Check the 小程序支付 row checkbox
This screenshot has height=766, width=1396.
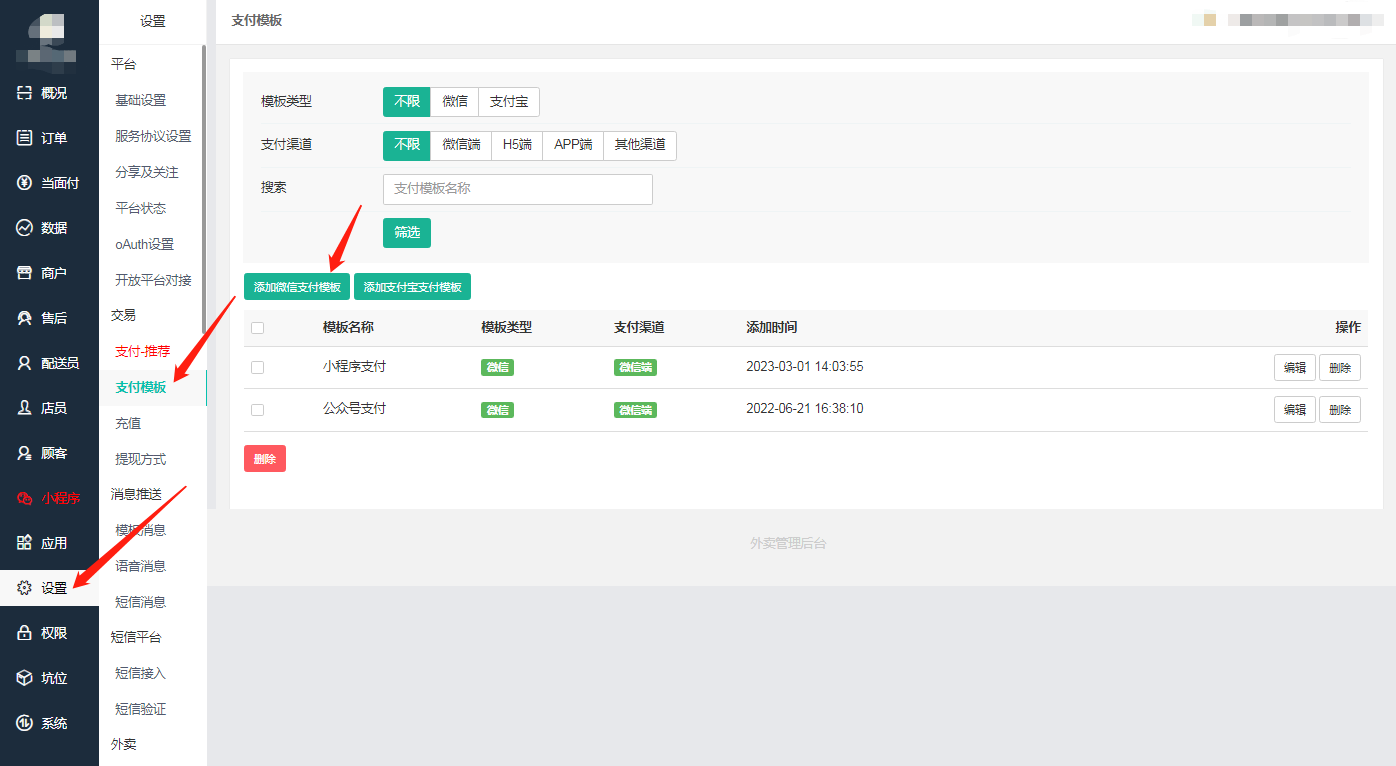[258, 368]
